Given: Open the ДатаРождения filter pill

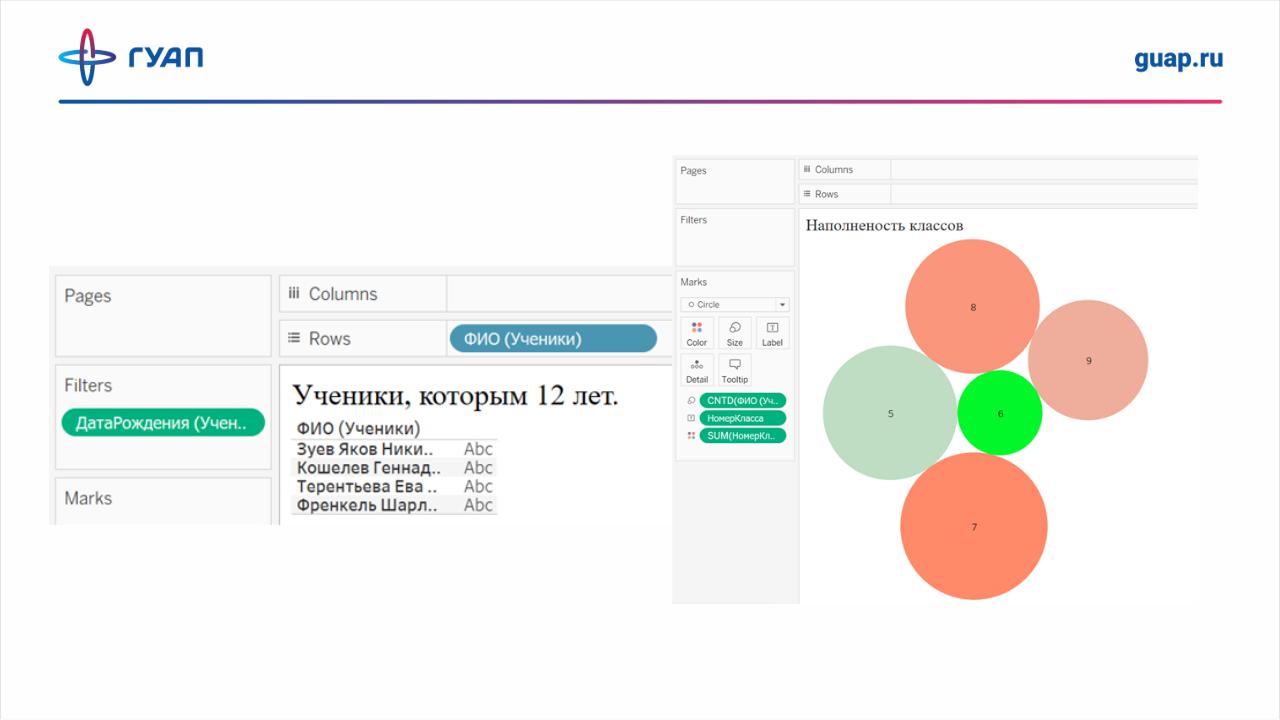Looking at the screenshot, I should pos(163,423).
